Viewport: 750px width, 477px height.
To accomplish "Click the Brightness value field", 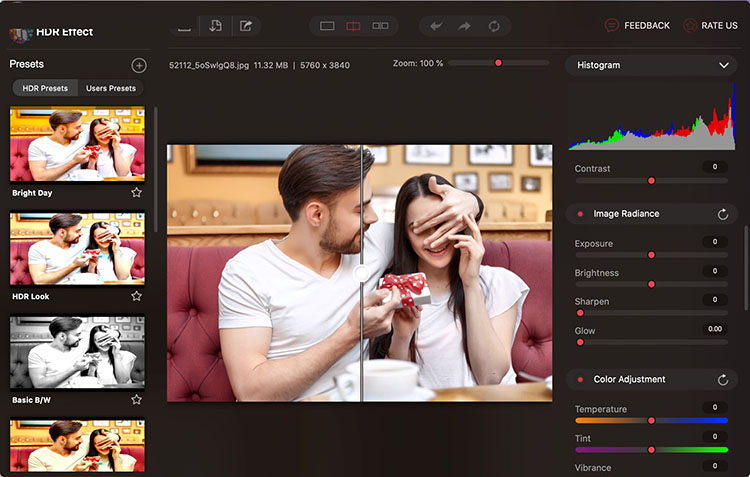I will 715,271.
